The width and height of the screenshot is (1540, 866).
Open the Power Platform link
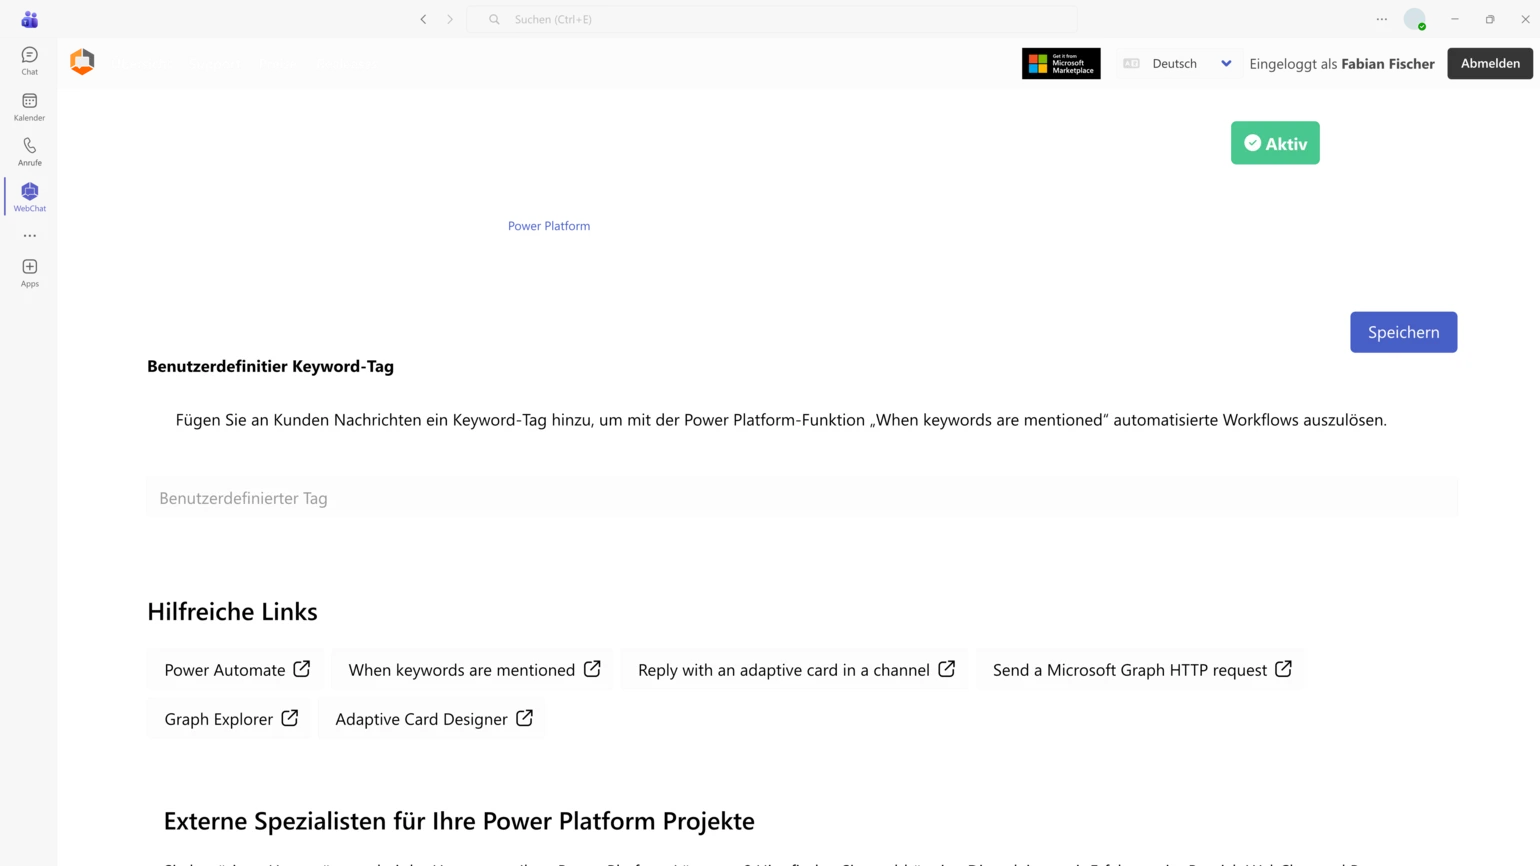coord(549,226)
